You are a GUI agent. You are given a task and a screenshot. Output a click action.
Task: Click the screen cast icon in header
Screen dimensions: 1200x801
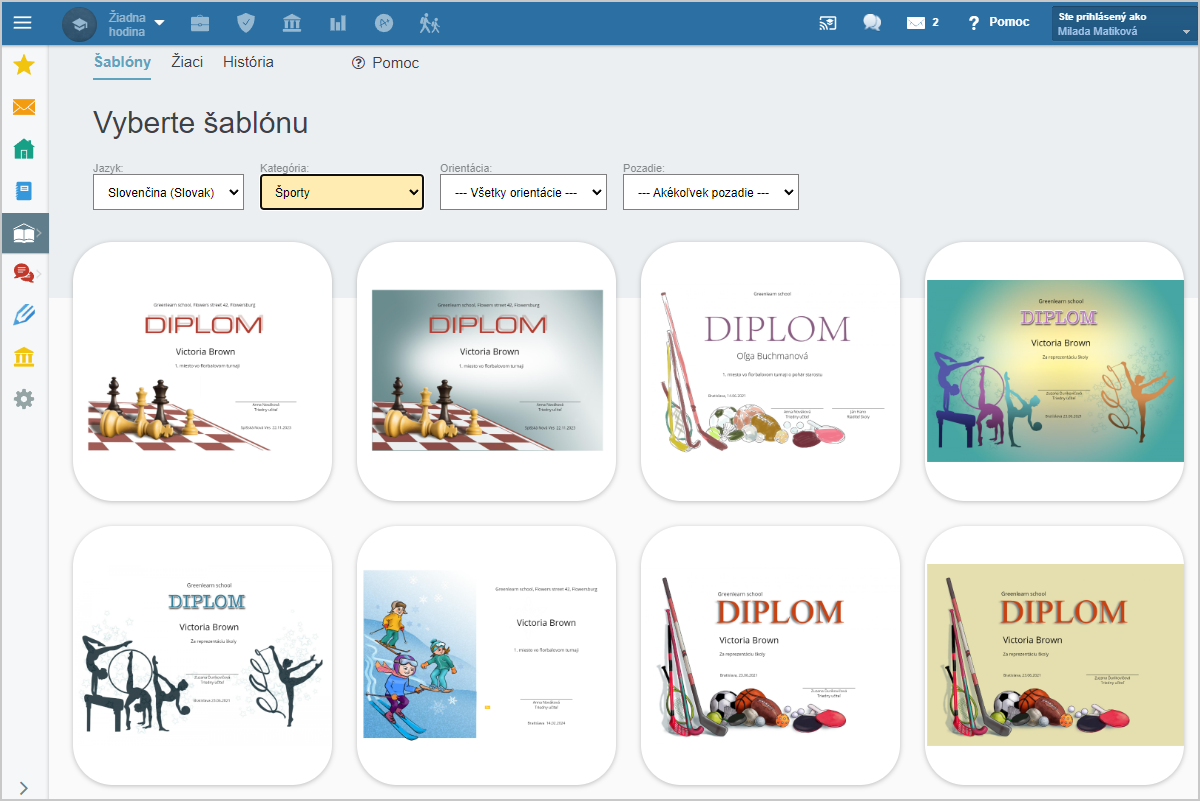[x=827, y=23]
